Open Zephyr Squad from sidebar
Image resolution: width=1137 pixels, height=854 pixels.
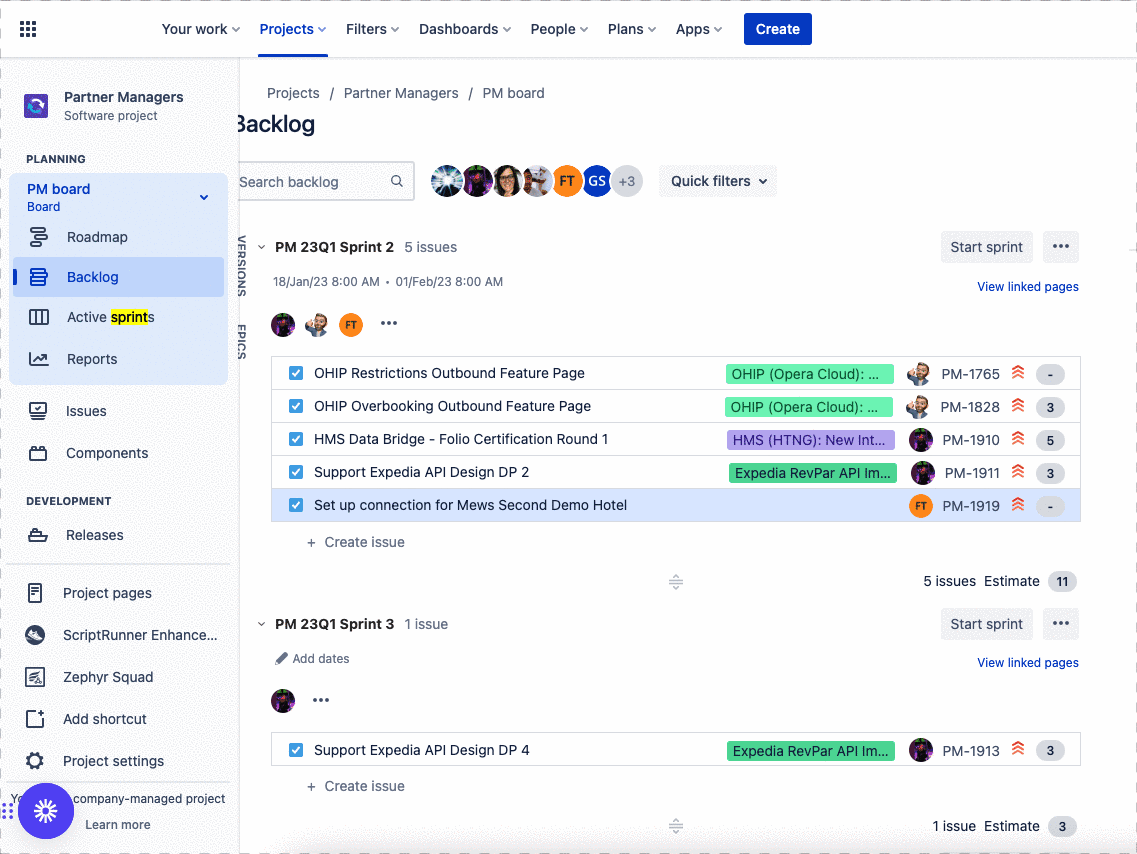tap(108, 677)
